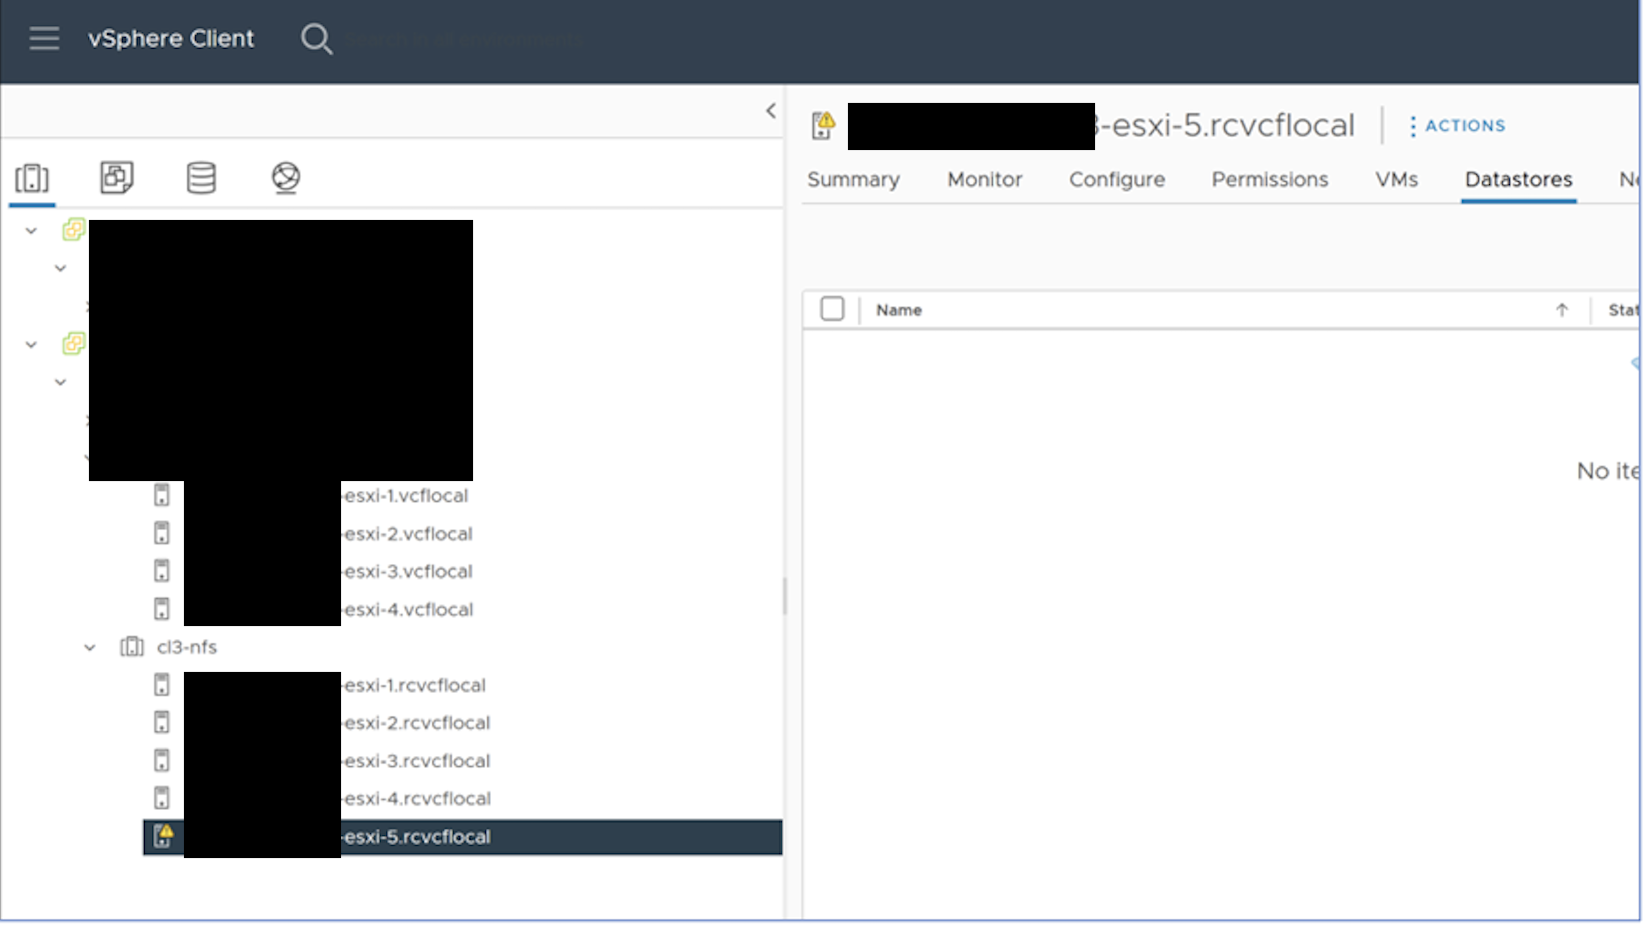This screenshot has width=1648, height=930.
Task: Select host esxi-2.rcvcflocal in the tree
Action: (417, 723)
